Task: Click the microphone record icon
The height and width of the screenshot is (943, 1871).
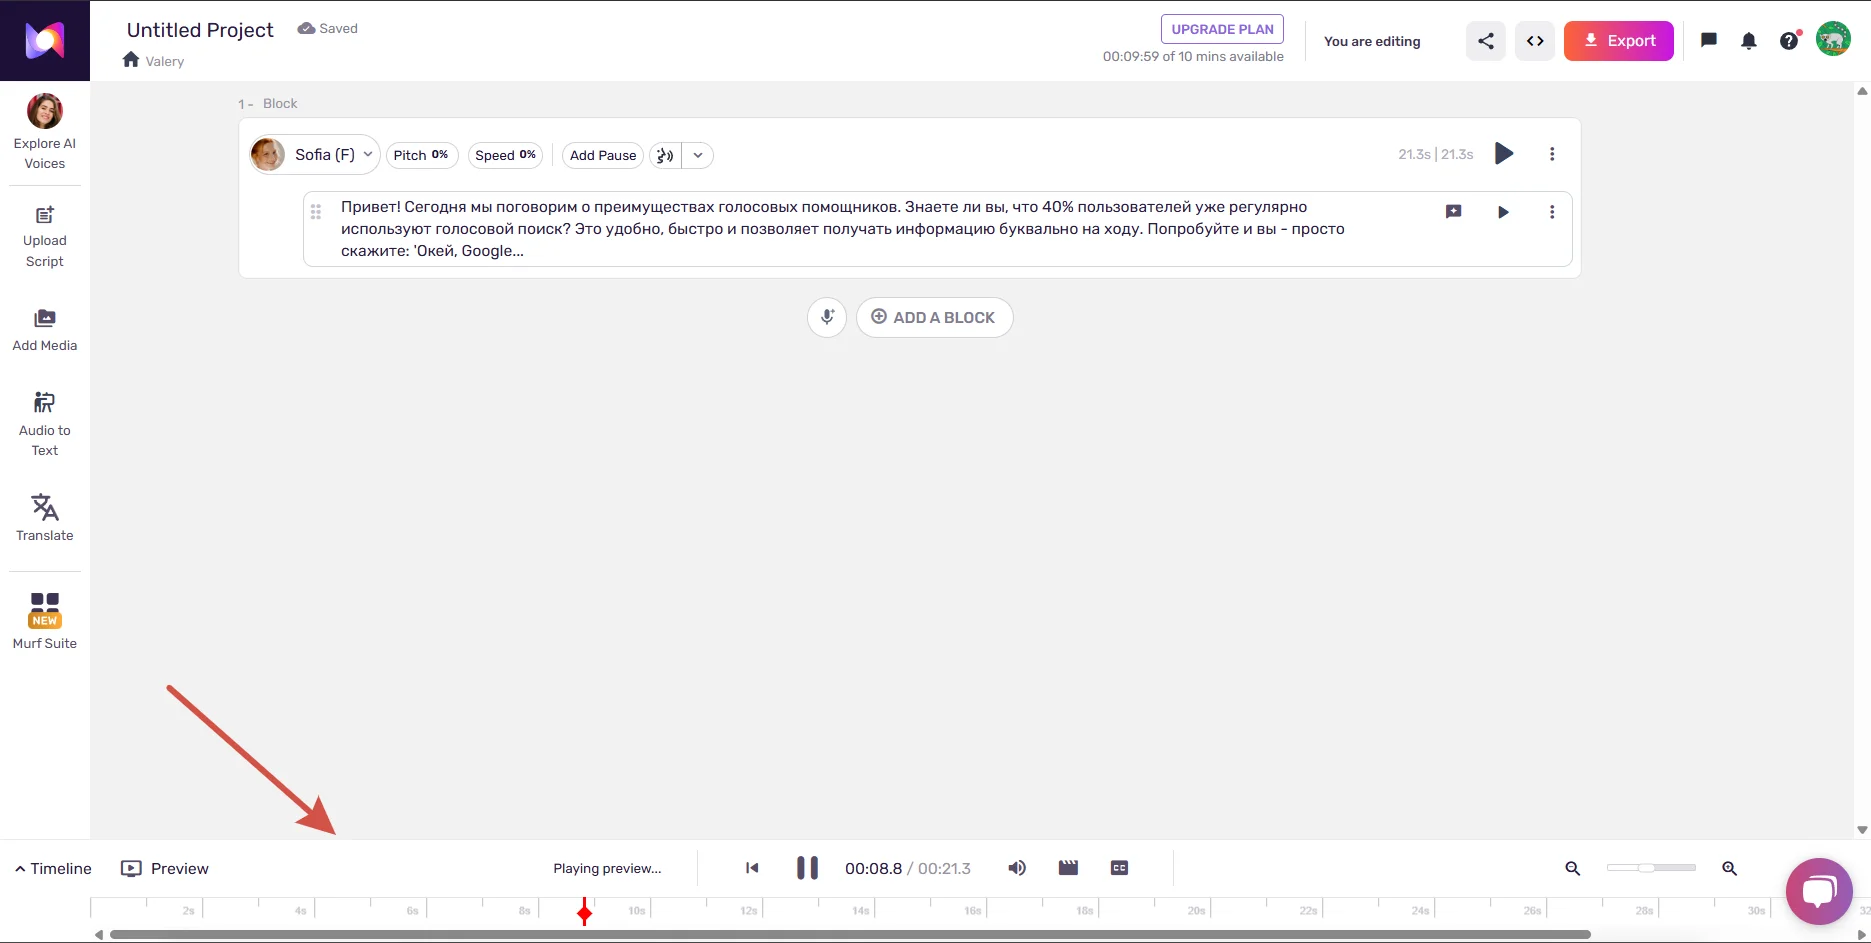Action: click(x=827, y=317)
